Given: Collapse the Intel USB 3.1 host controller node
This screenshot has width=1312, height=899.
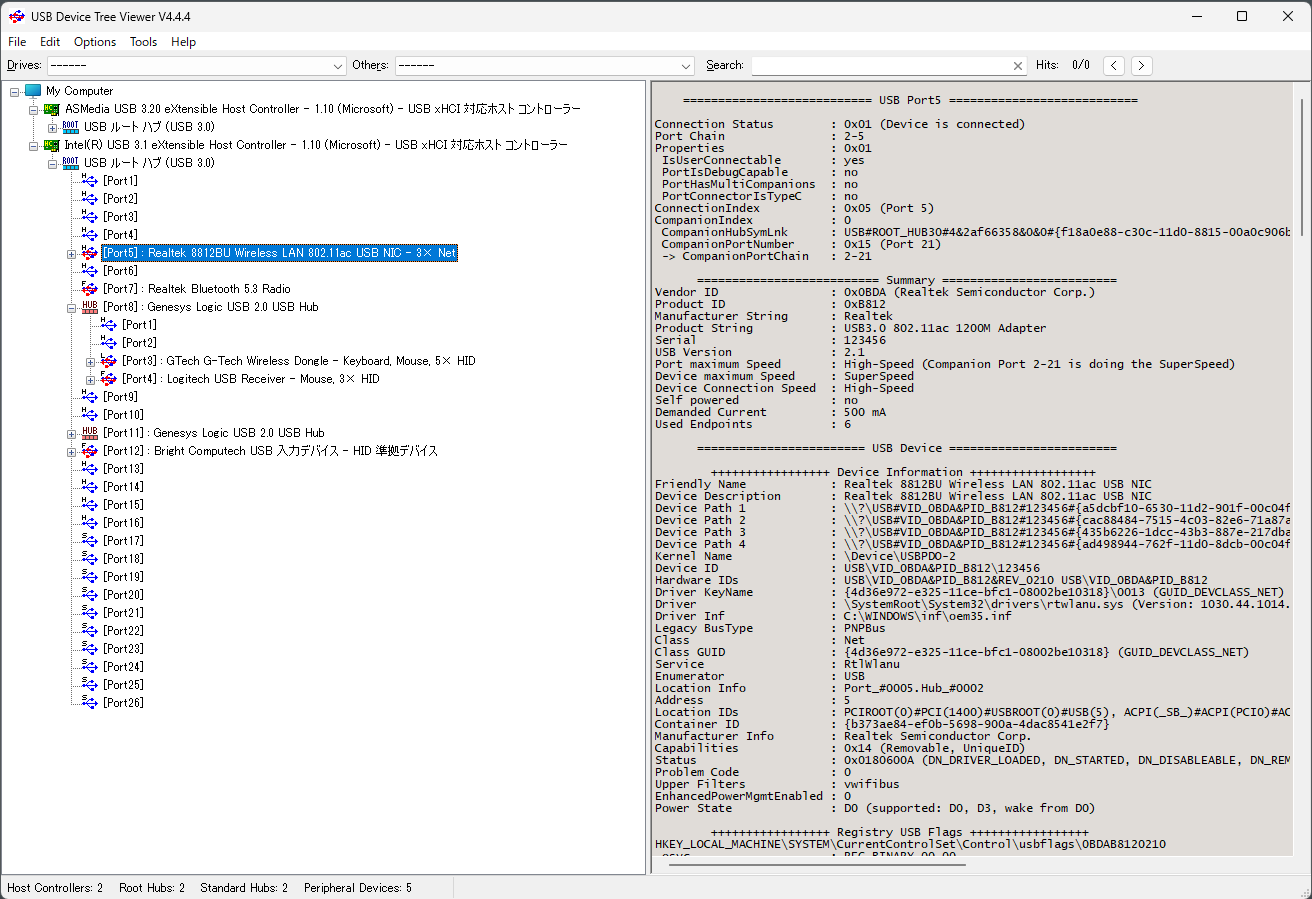Looking at the screenshot, I should (34, 145).
